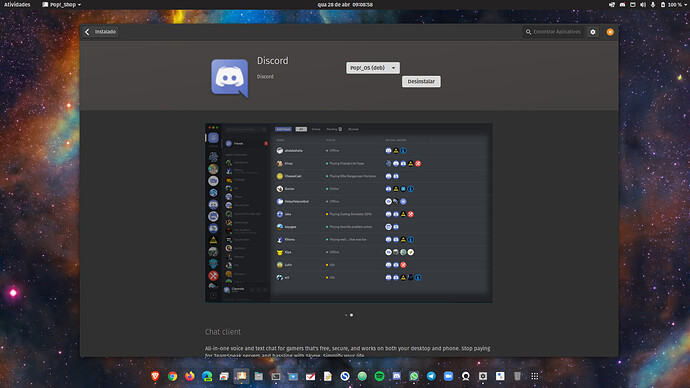The image size is (690, 388).
Task: Open the Discord screenshot preview
Action: click(x=349, y=212)
